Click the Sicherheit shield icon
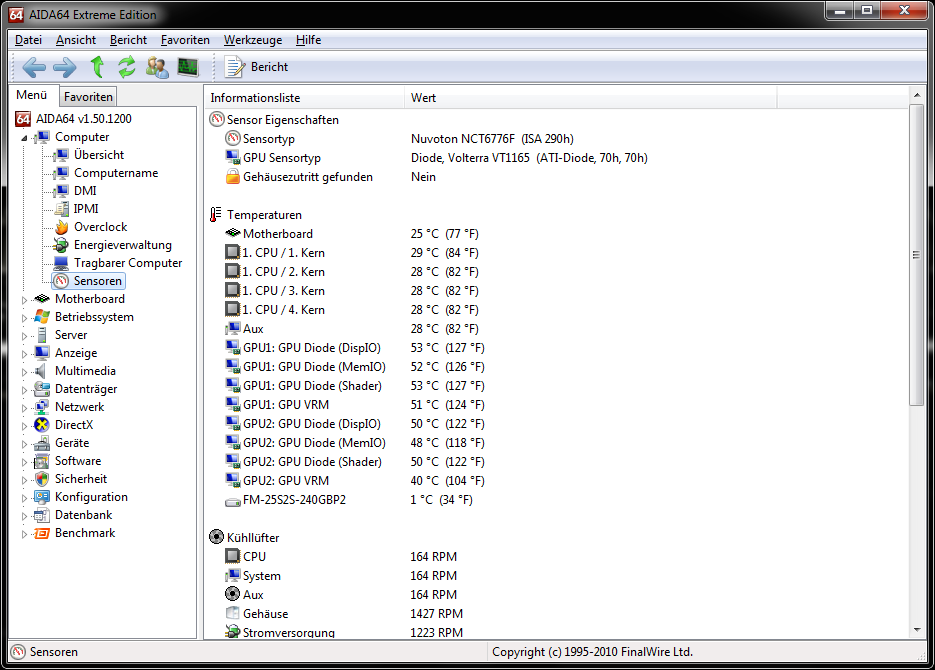Image resolution: width=935 pixels, height=670 pixels. pos(42,479)
